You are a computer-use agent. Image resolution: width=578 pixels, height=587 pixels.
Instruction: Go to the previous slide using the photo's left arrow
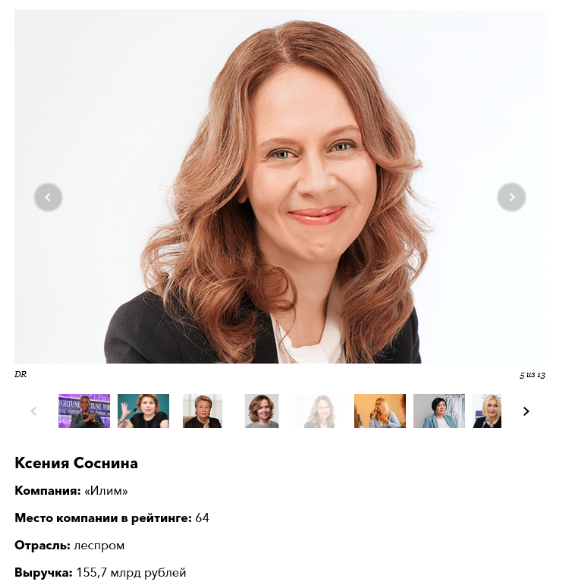point(48,197)
